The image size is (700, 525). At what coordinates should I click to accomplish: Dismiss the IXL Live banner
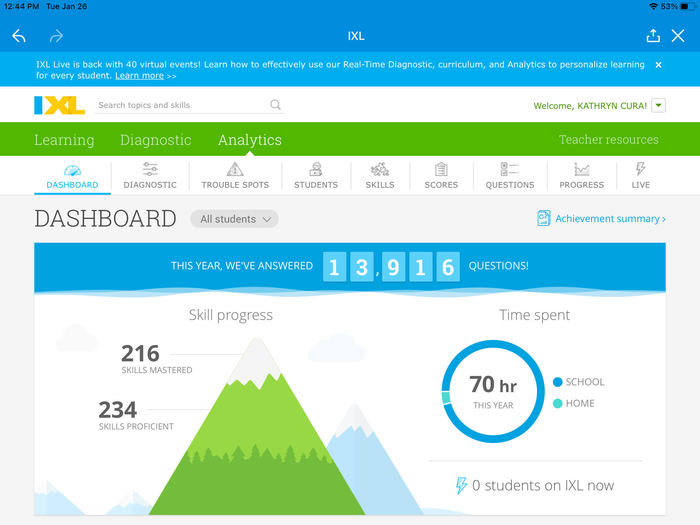[658, 65]
